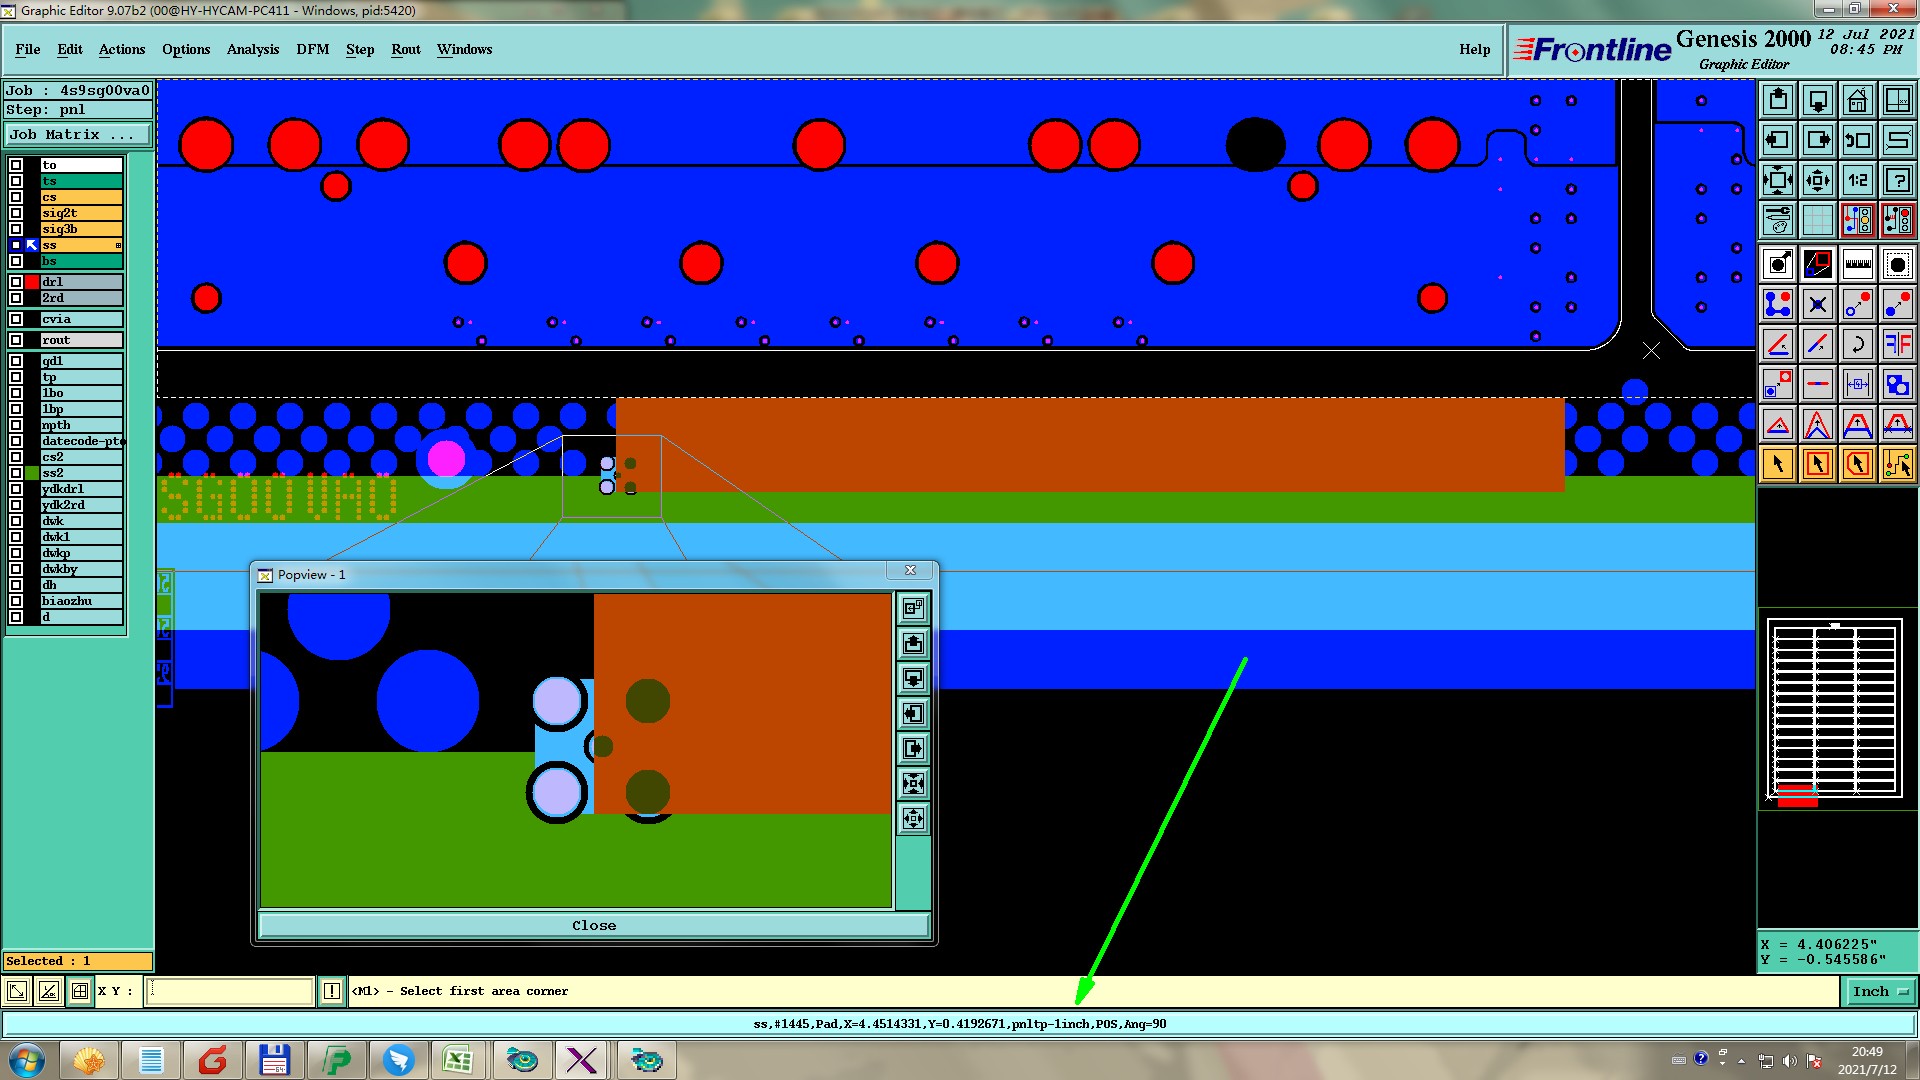Image resolution: width=1920 pixels, height=1080 pixels.
Task: Select the ruler measure tool
Action: click(x=1857, y=264)
